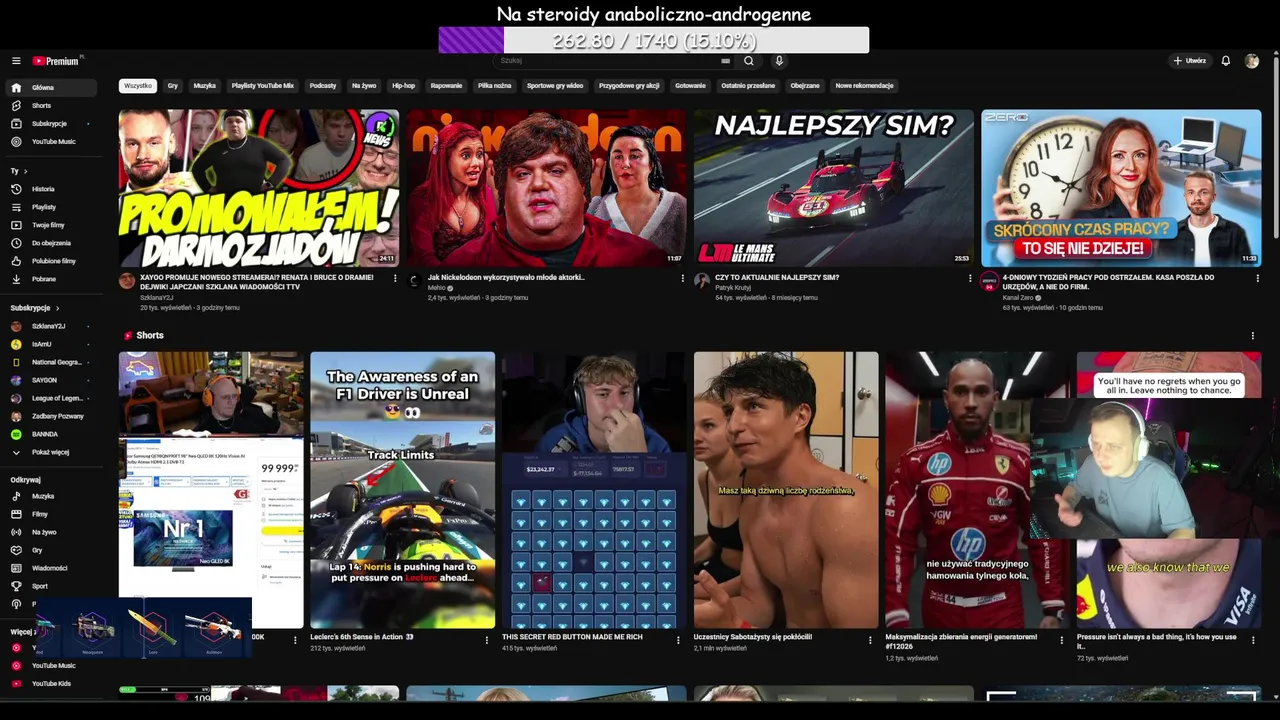This screenshot has width=1280, height=720.
Task: Explore Filmy in sidebar
Action: click(x=53, y=514)
